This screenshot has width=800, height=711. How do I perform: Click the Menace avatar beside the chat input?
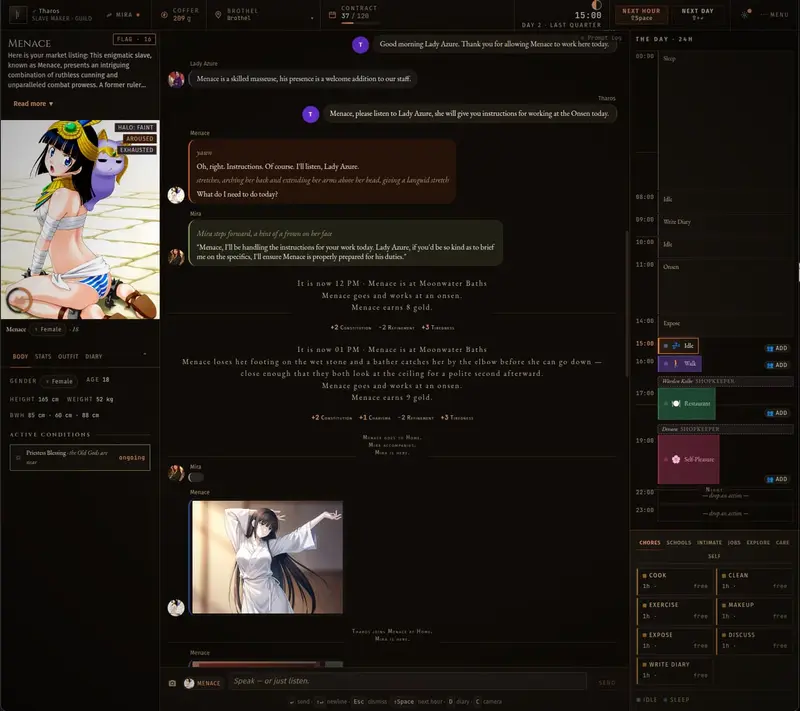point(189,683)
